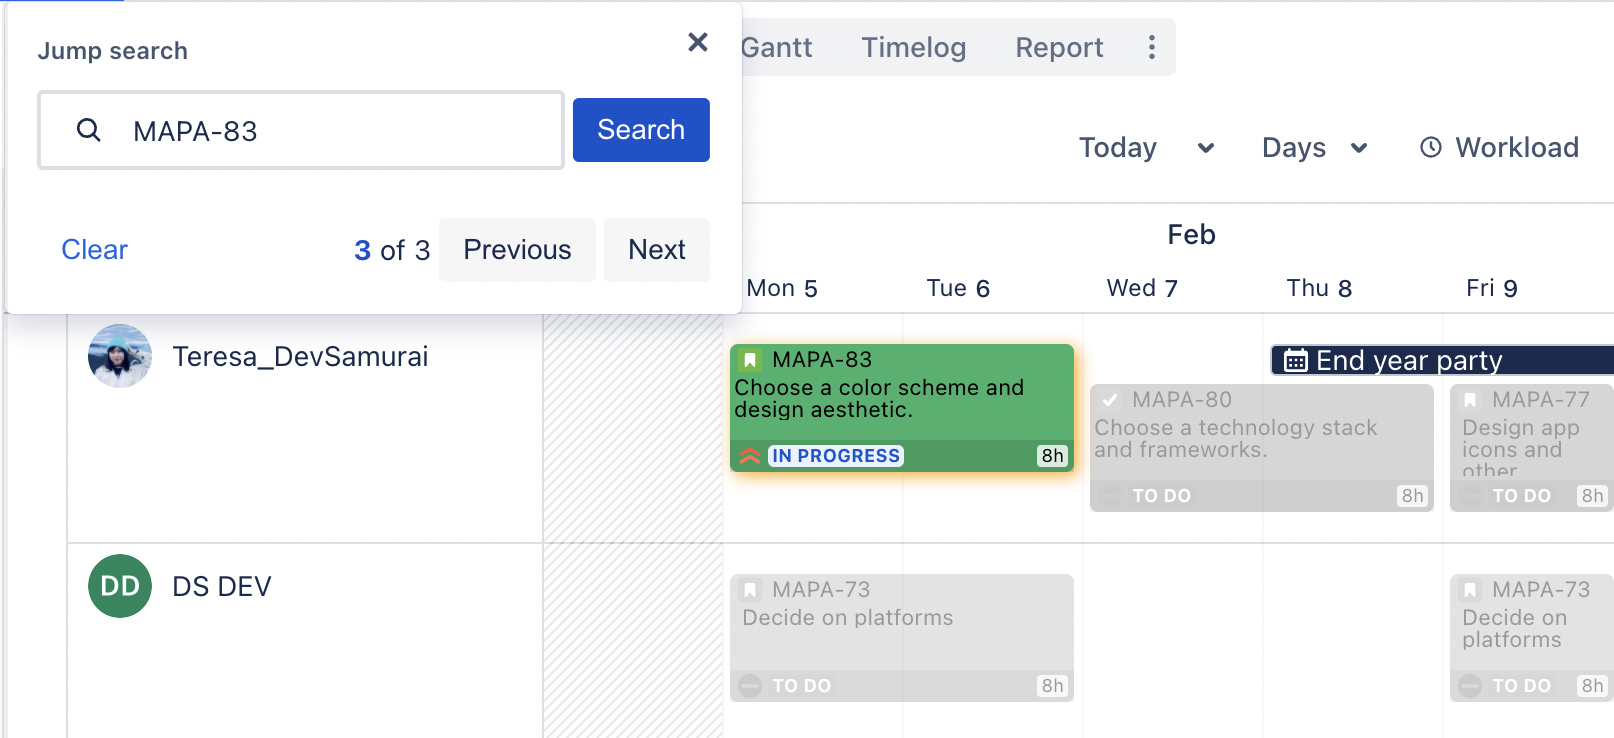Click the Workload clock icon
This screenshot has height=738, width=1614.
coord(1431,147)
